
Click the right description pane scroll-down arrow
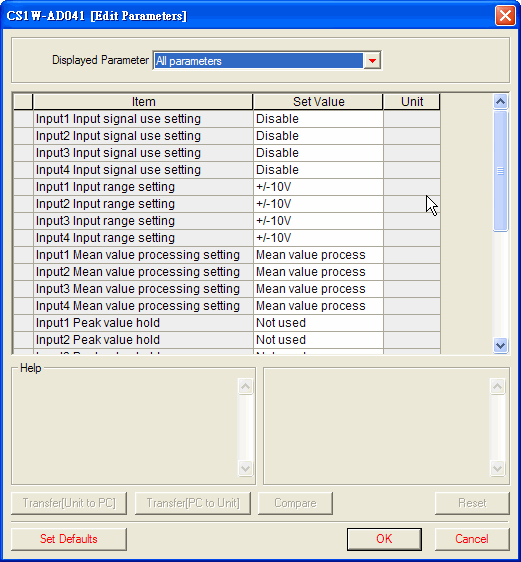[497, 468]
